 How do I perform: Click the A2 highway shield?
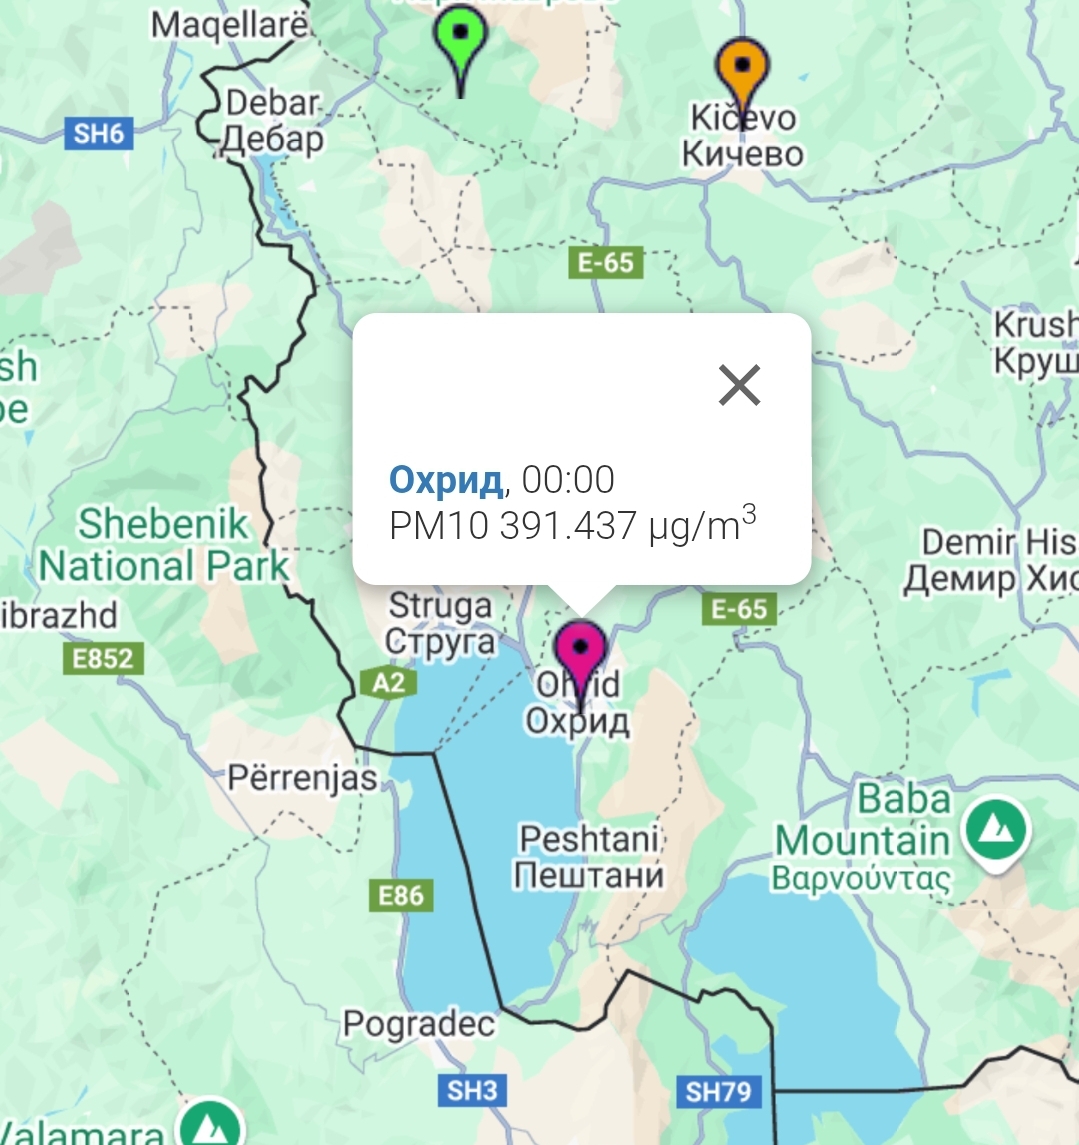point(388,683)
